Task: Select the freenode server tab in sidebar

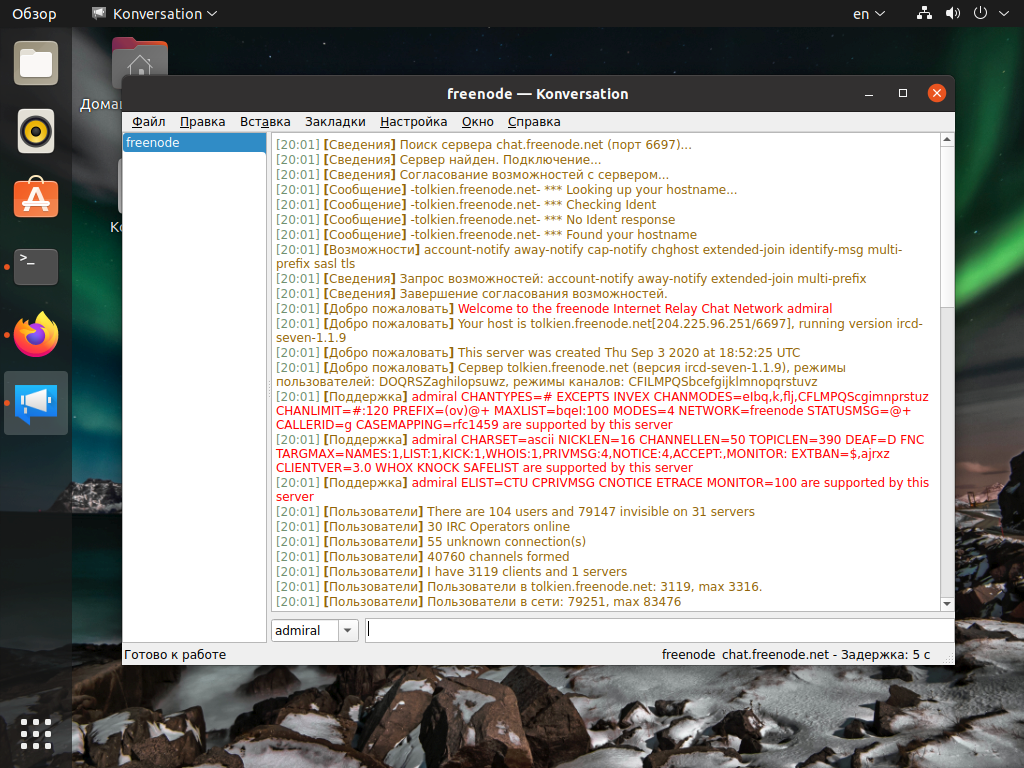Action: click(194, 143)
